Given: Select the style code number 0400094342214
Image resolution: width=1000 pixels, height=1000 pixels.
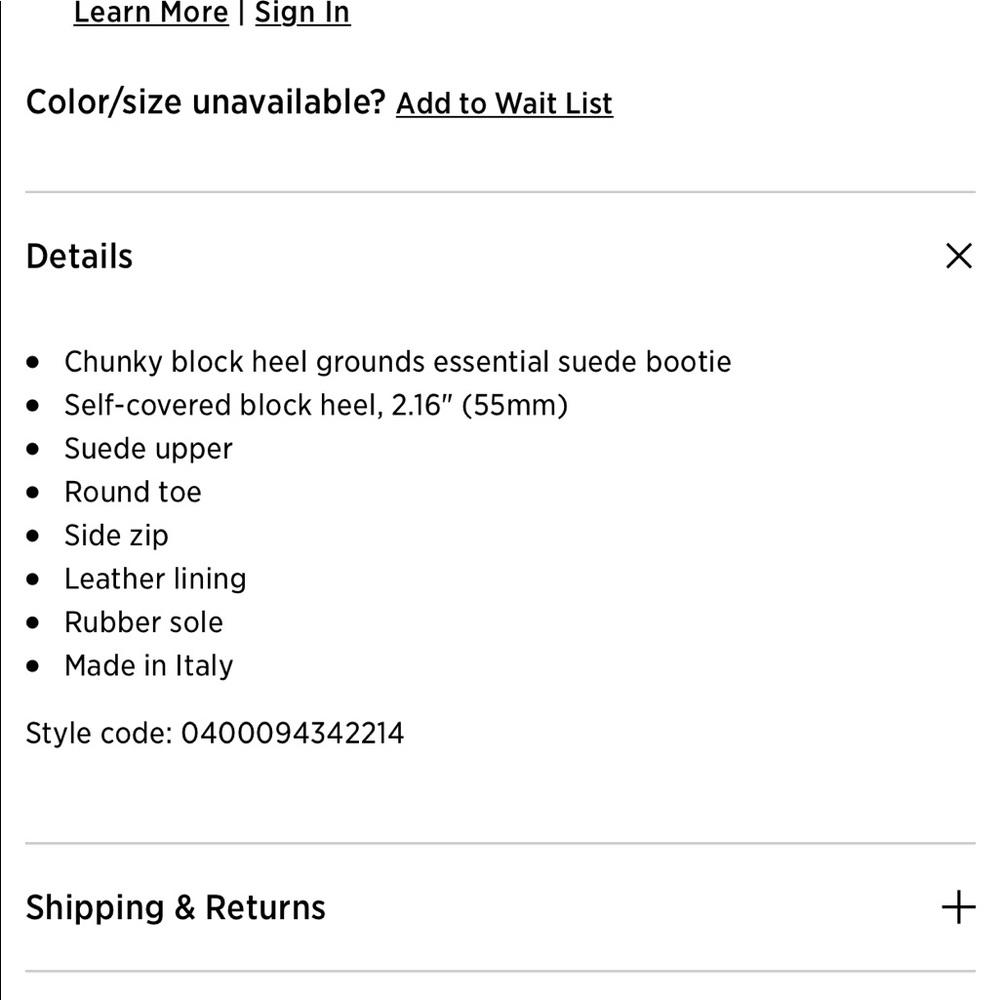Looking at the screenshot, I should 292,733.
